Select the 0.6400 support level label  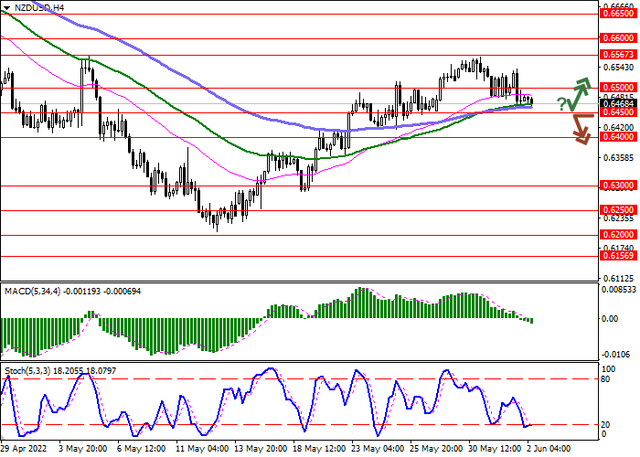614,137
